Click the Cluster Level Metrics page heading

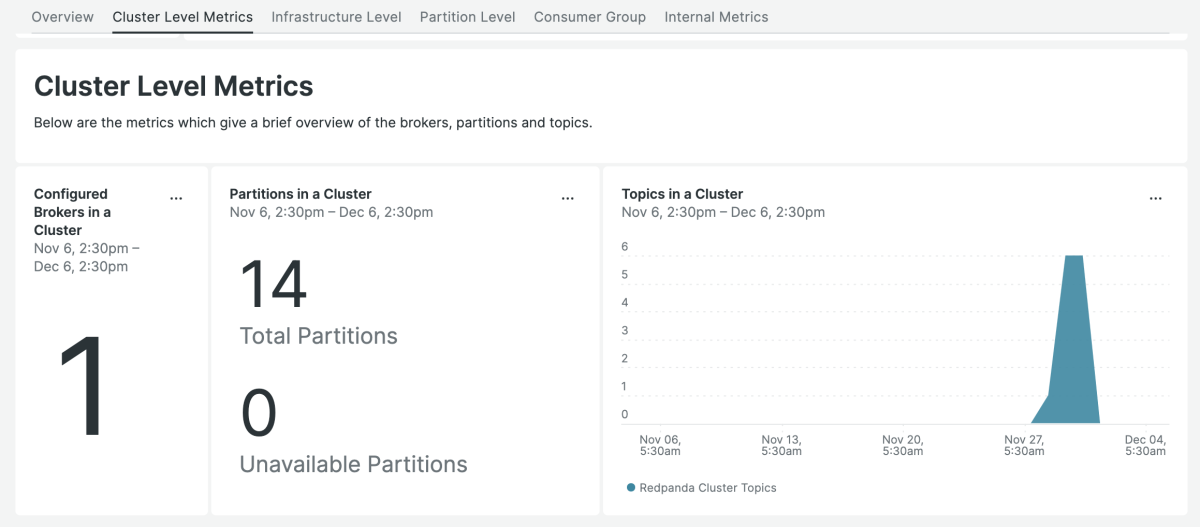pos(174,86)
